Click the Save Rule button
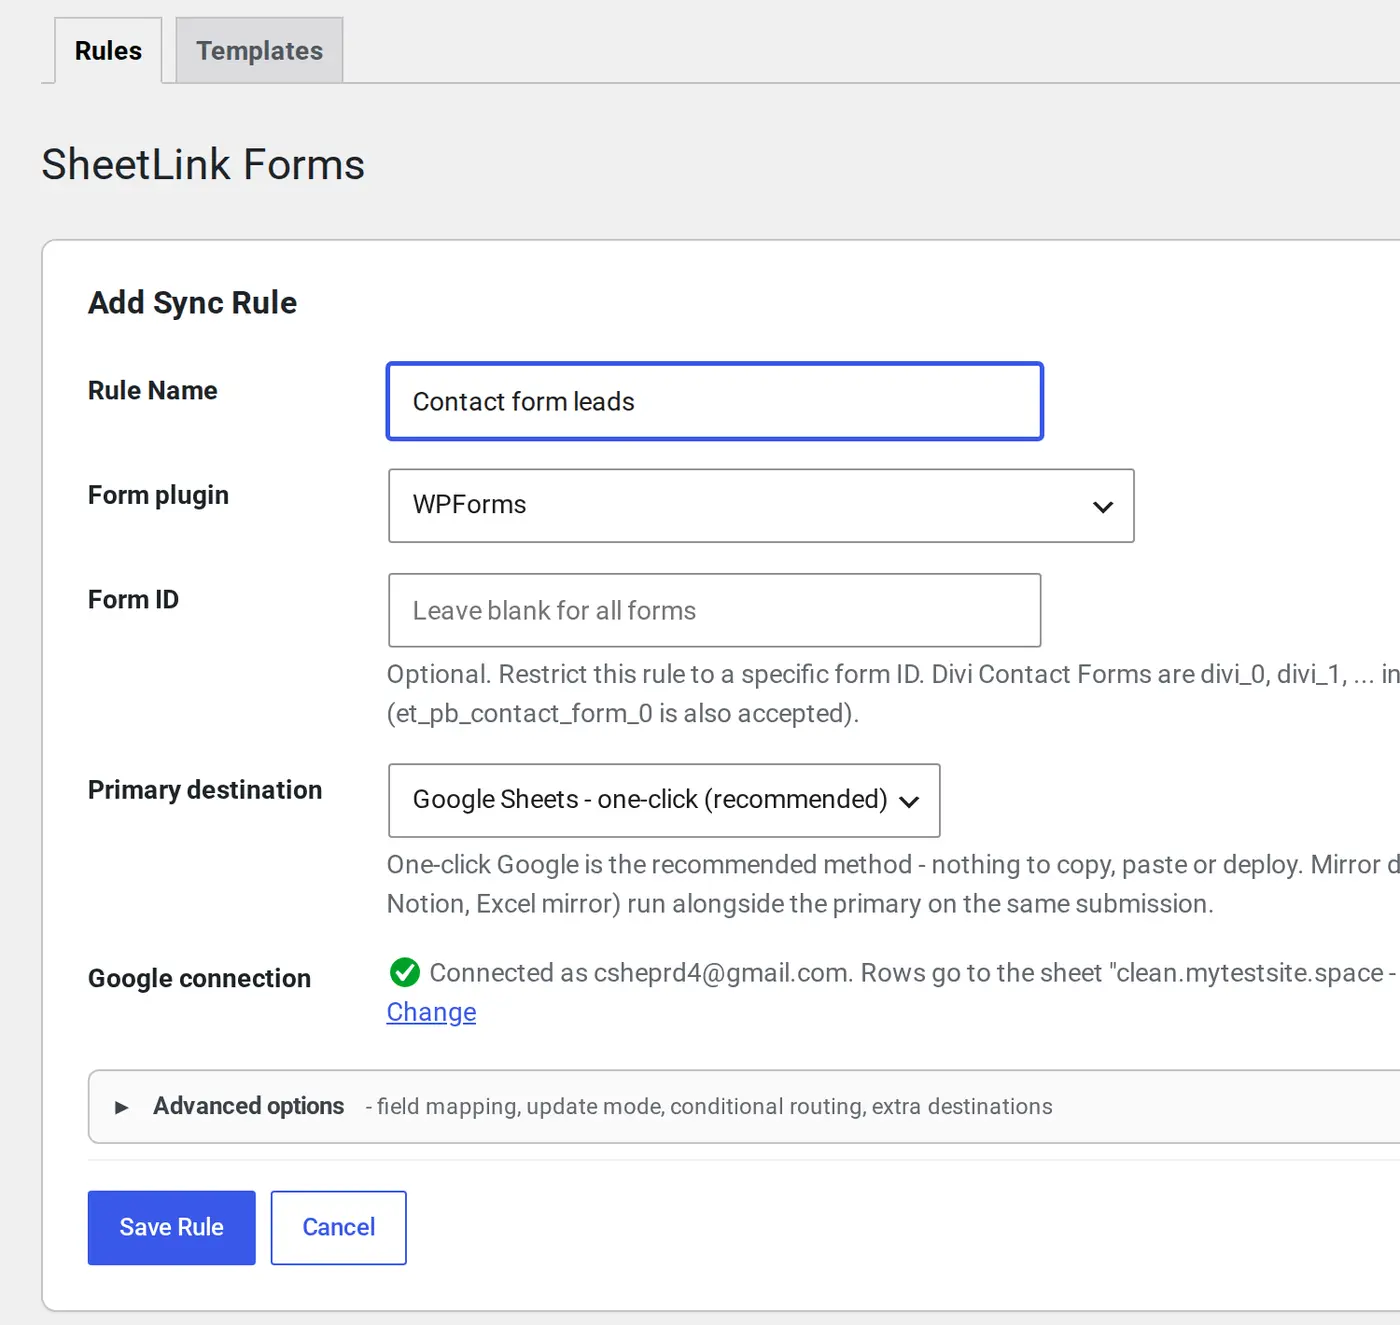This screenshot has height=1325, width=1400. click(x=171, y=1227)
